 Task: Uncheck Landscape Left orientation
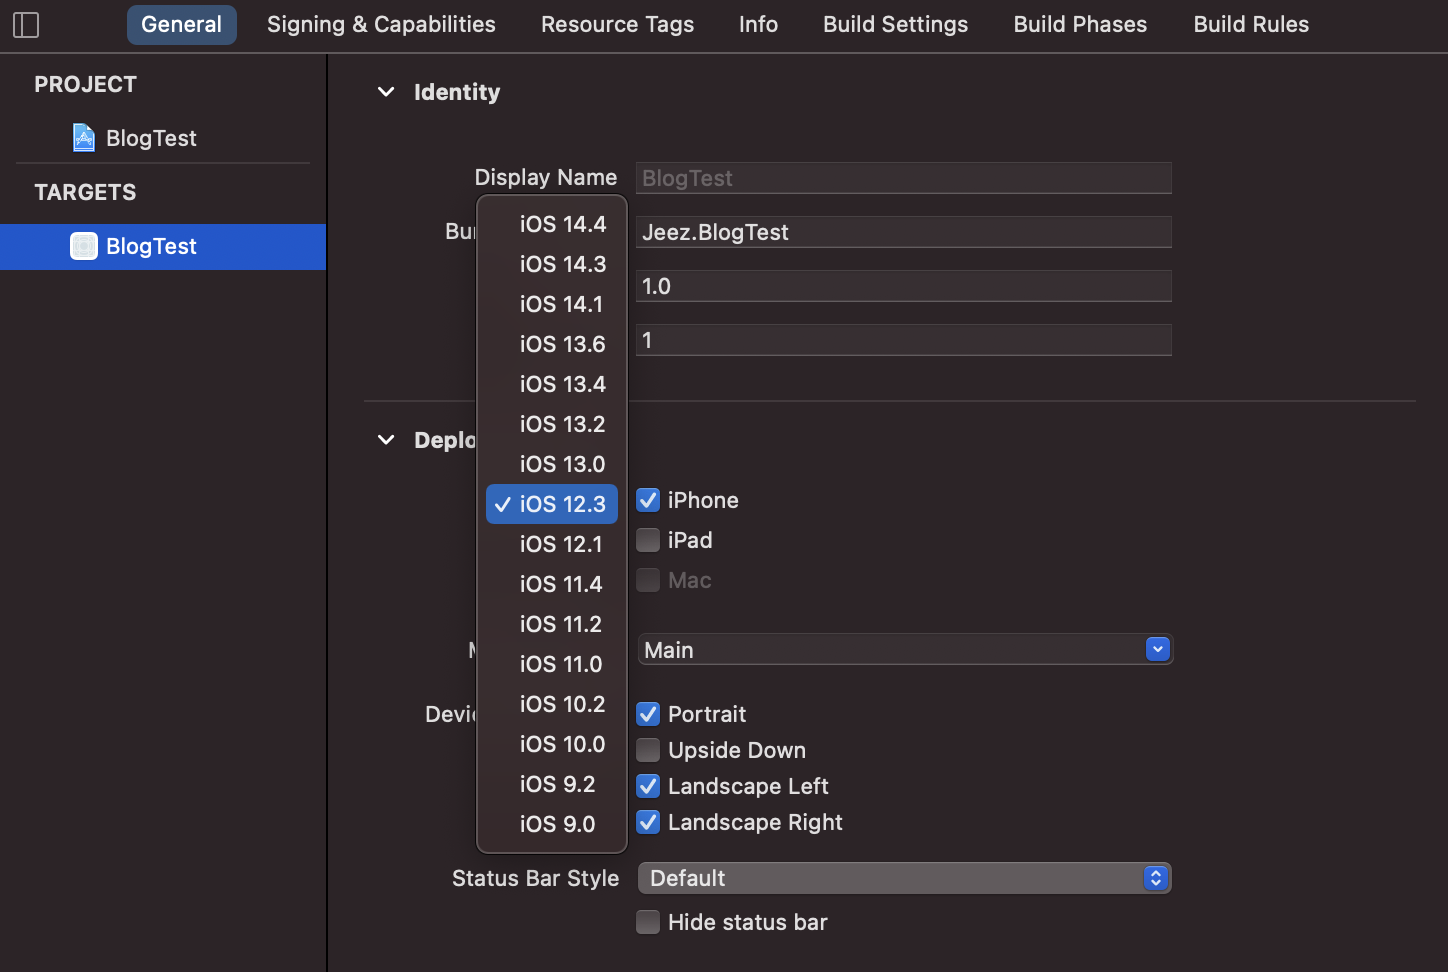pos(648,786)
